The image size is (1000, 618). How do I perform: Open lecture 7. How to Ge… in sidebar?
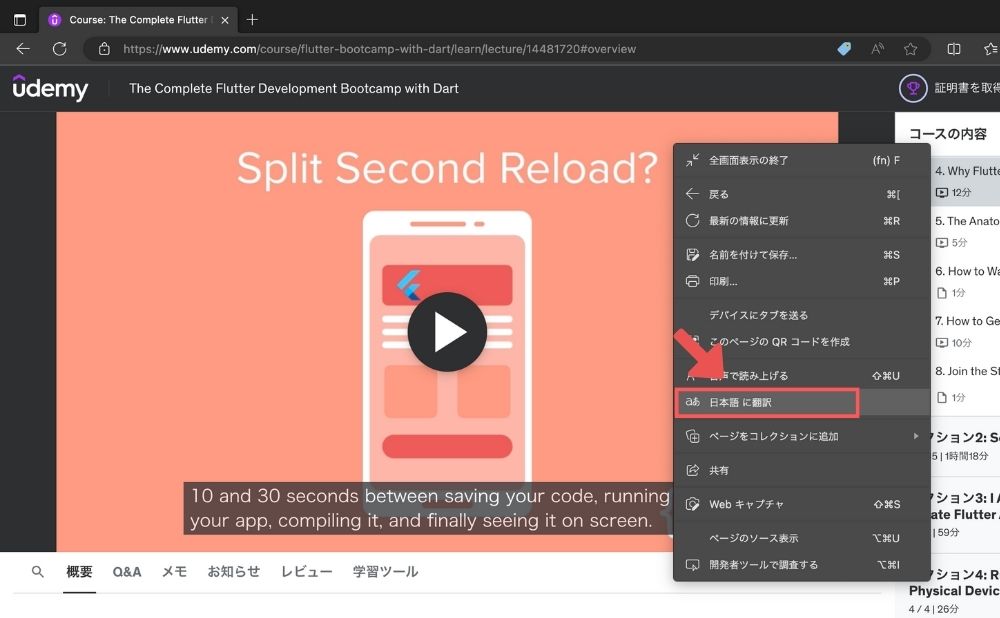966,331
